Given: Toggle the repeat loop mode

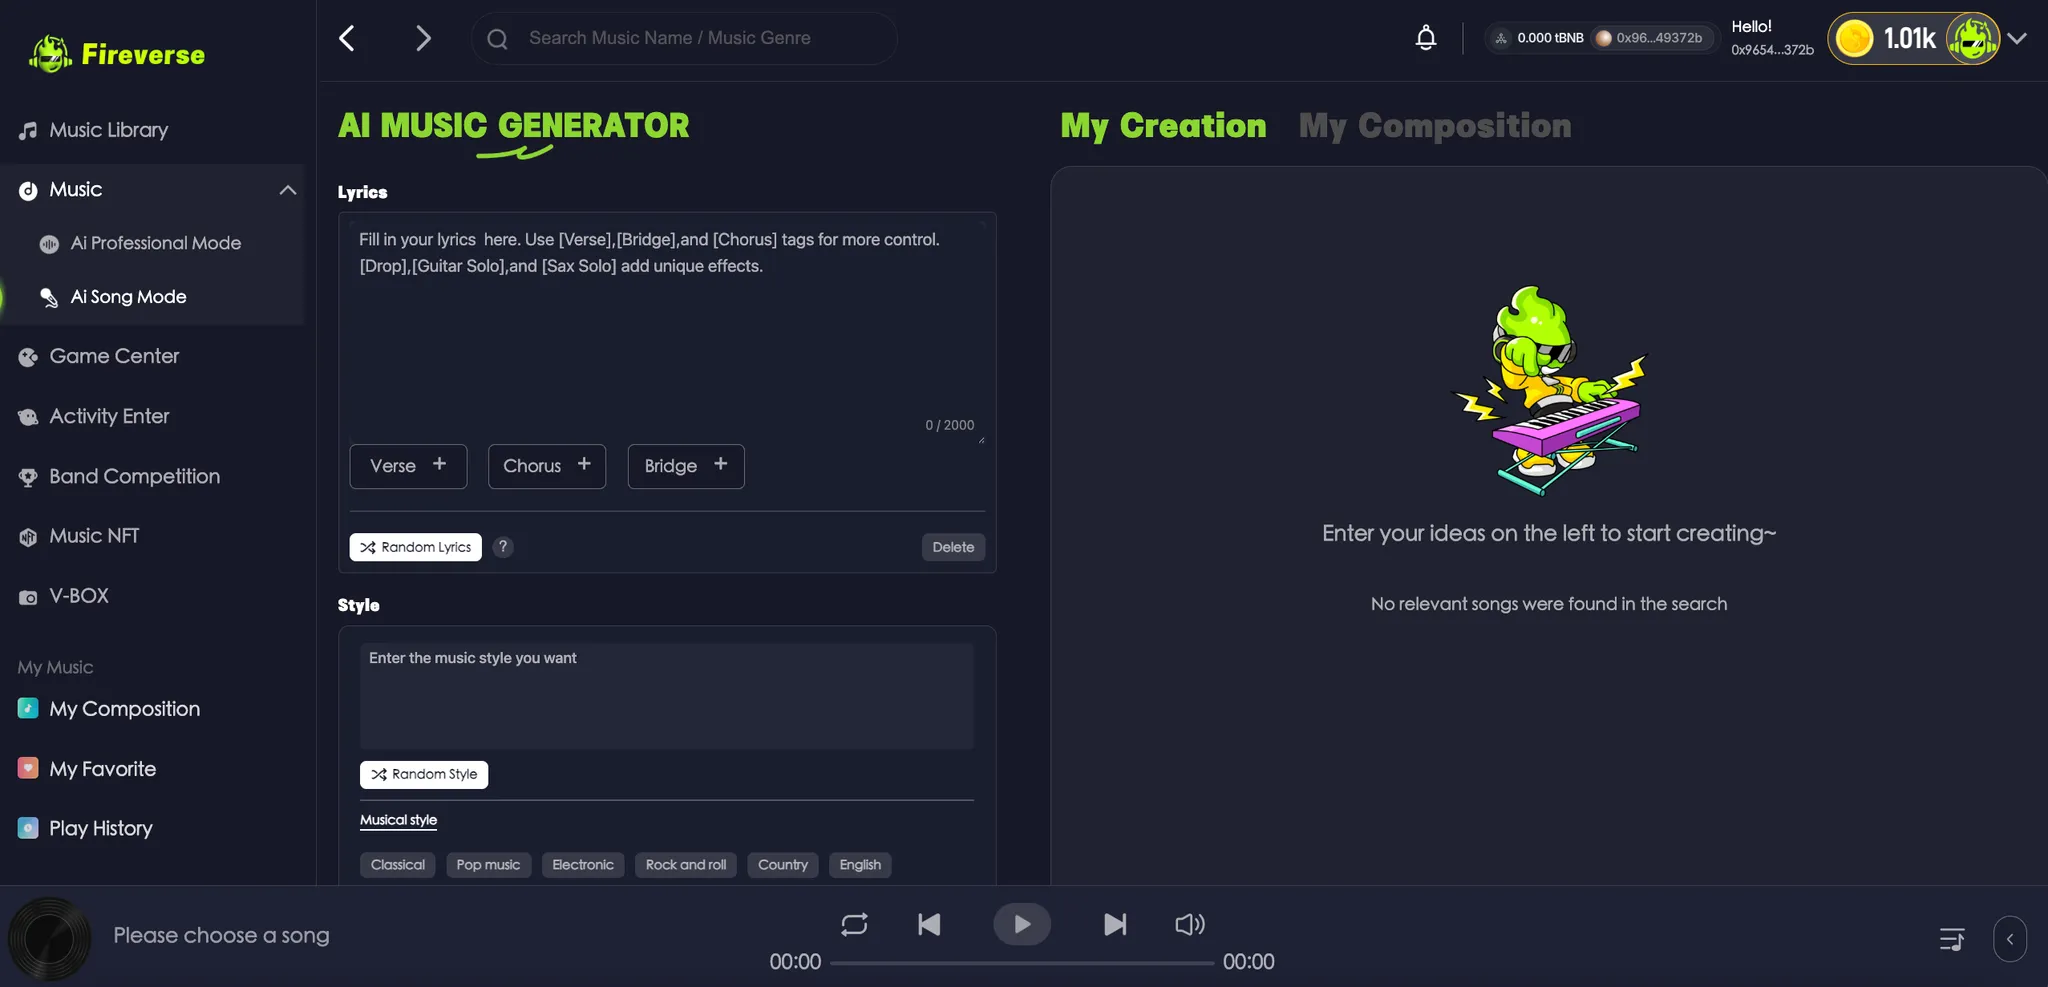Looking at the screenshot, I should (854, 924).
